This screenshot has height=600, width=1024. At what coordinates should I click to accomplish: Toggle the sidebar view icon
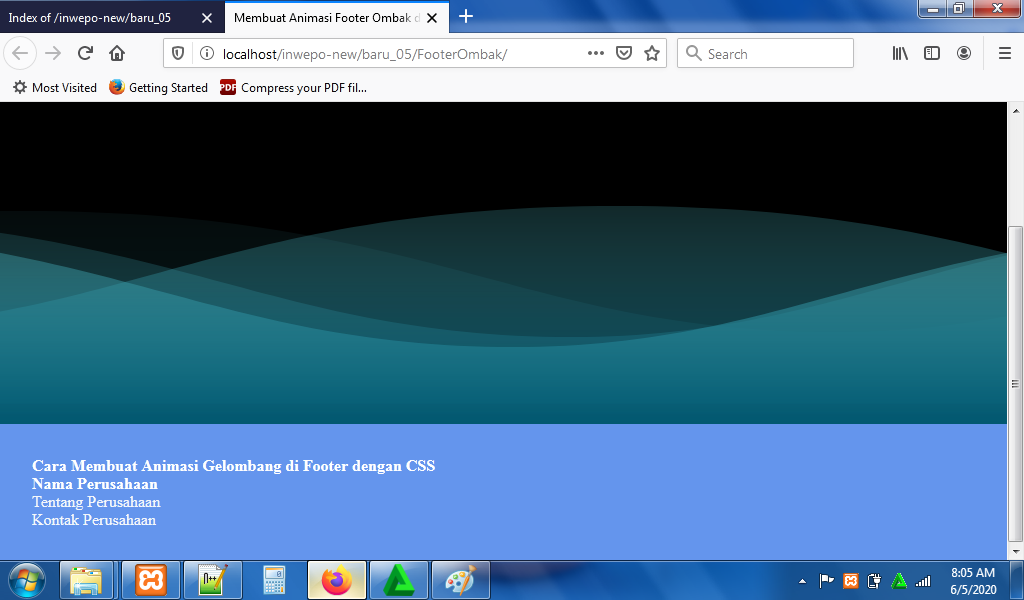point(932,54)
